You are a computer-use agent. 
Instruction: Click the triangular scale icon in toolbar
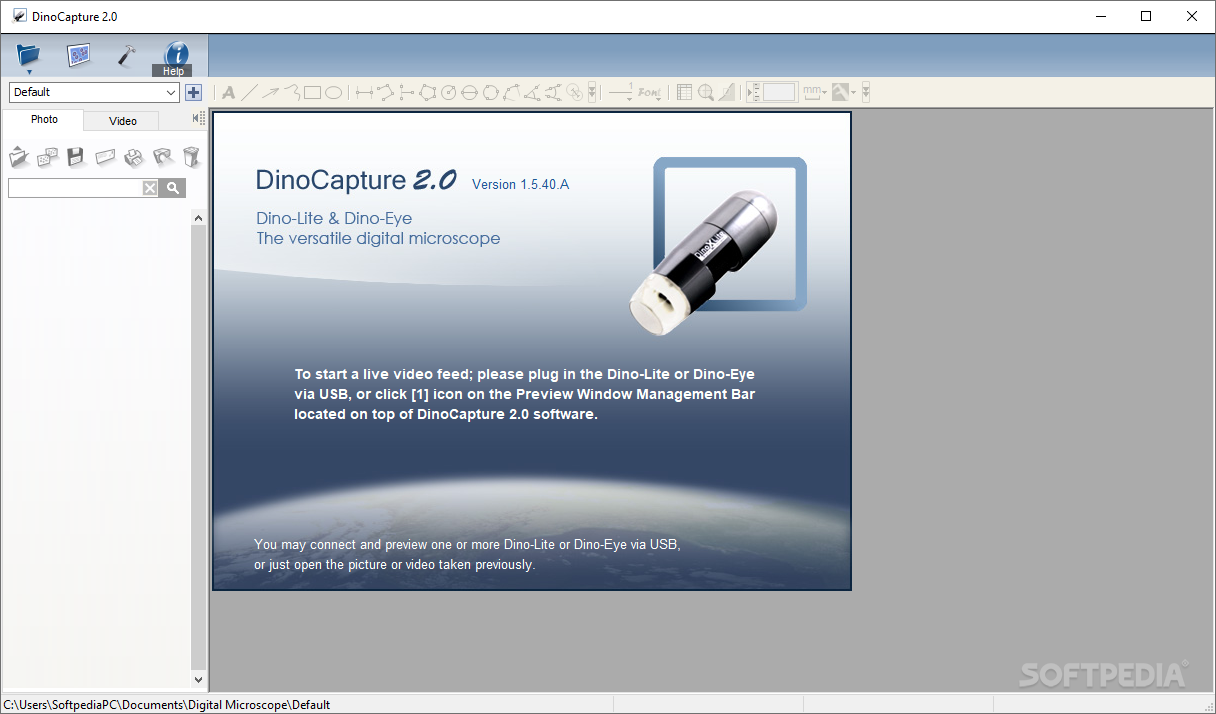726,92
